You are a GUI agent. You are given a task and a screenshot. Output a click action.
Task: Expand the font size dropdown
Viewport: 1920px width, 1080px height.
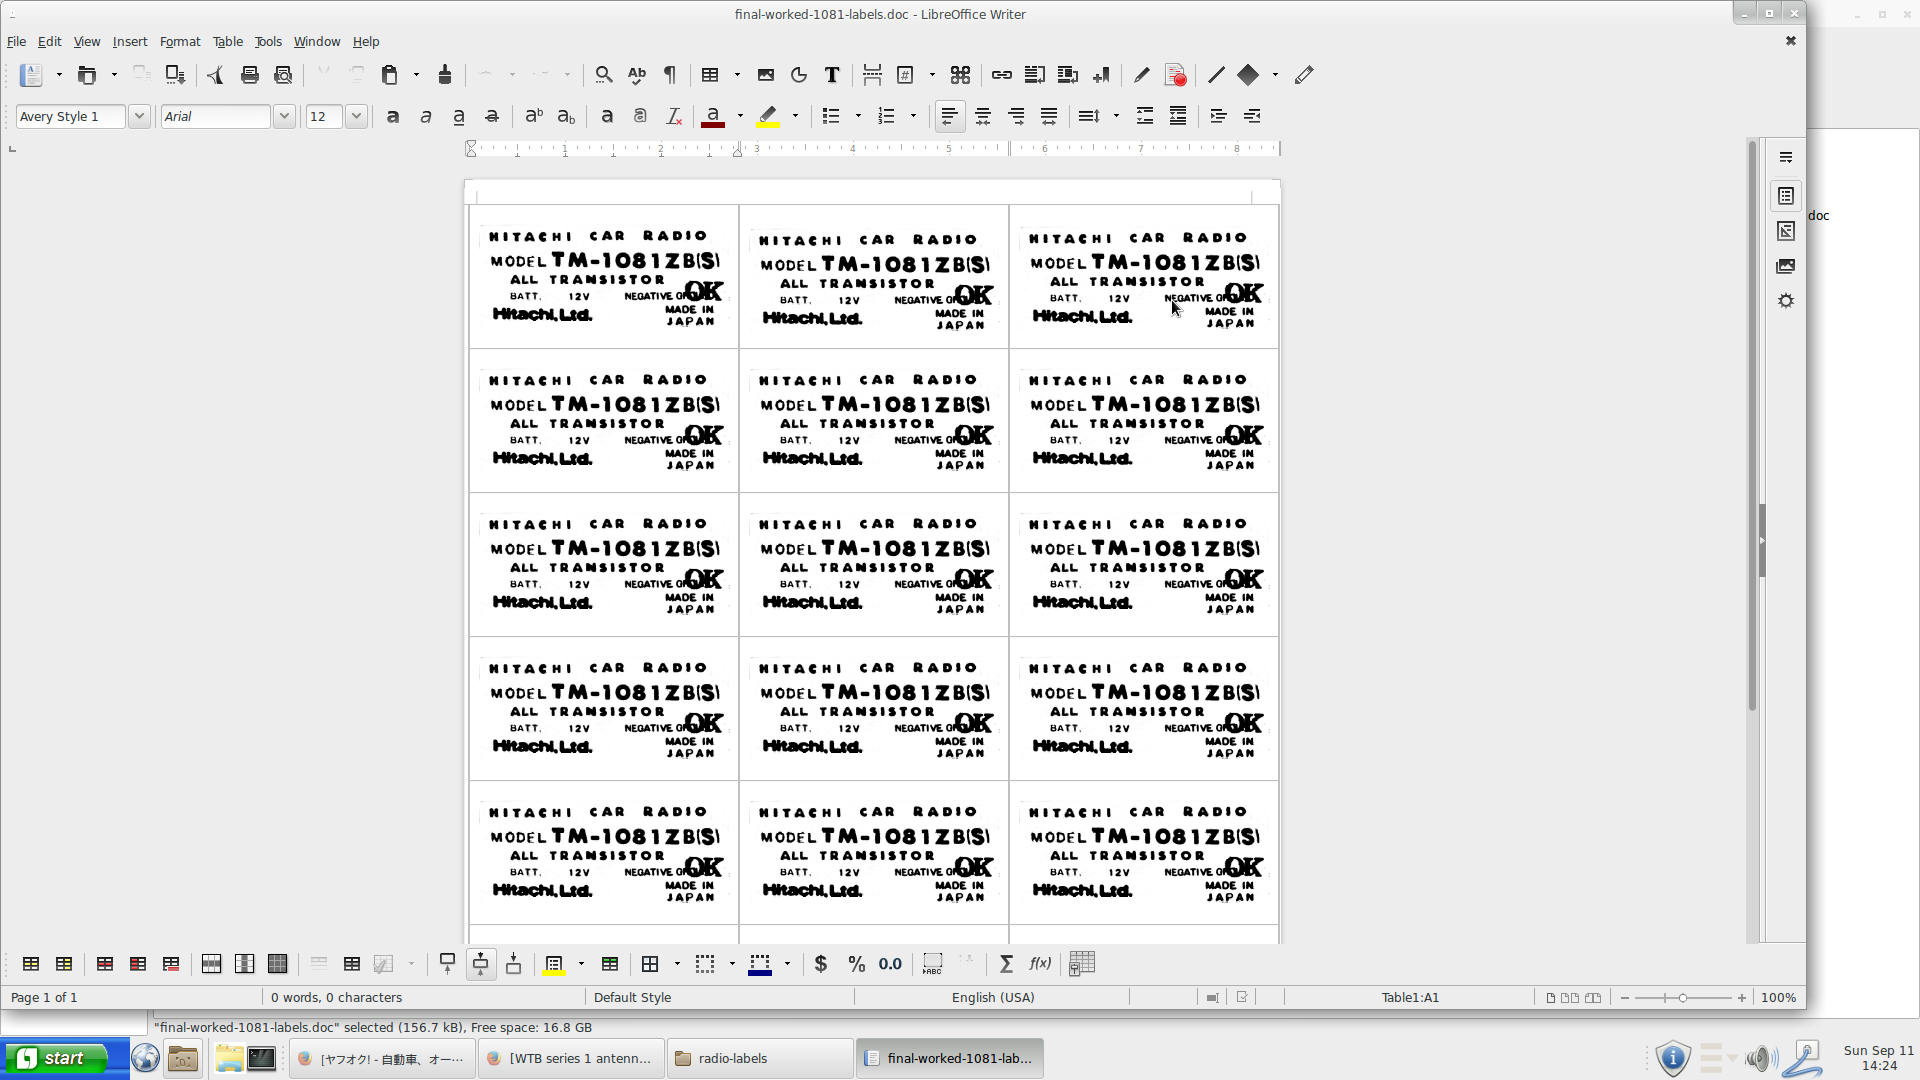tap(356, 117)
